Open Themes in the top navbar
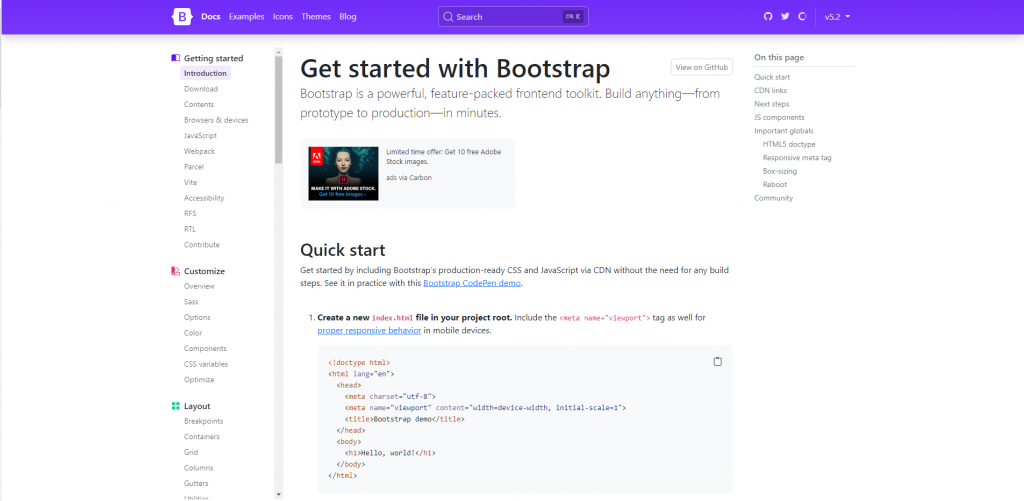Screen dimensions: 1024x501 tap(316, 16)
